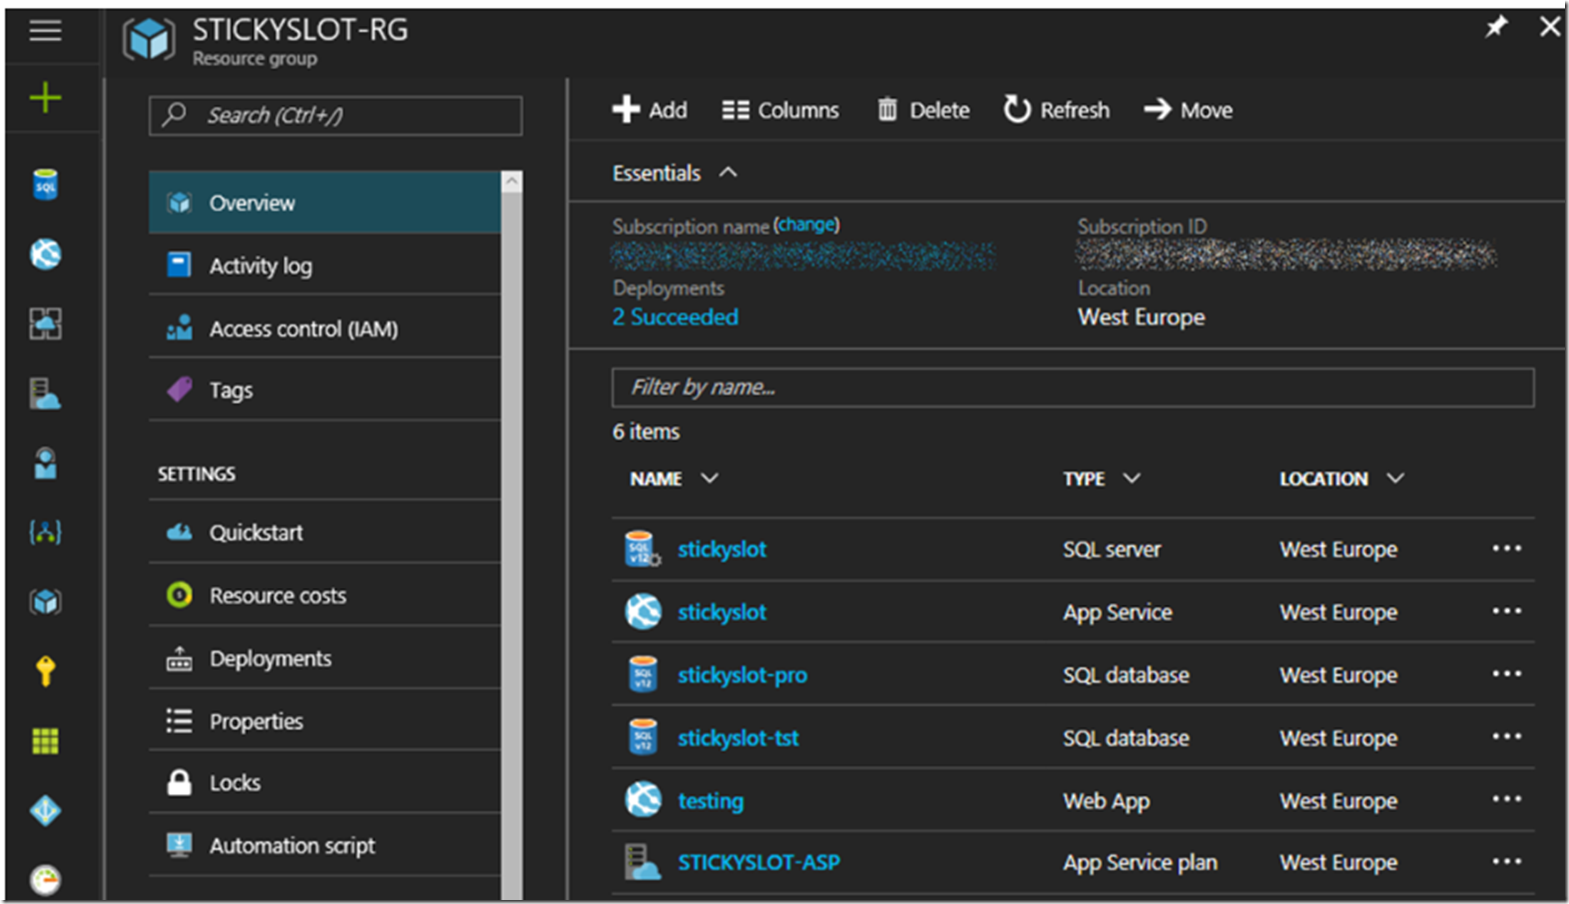Click the plan icon beside STICKYSLOT-ASP
Viewport: 1569px width, 904px height.
point(642,862)
